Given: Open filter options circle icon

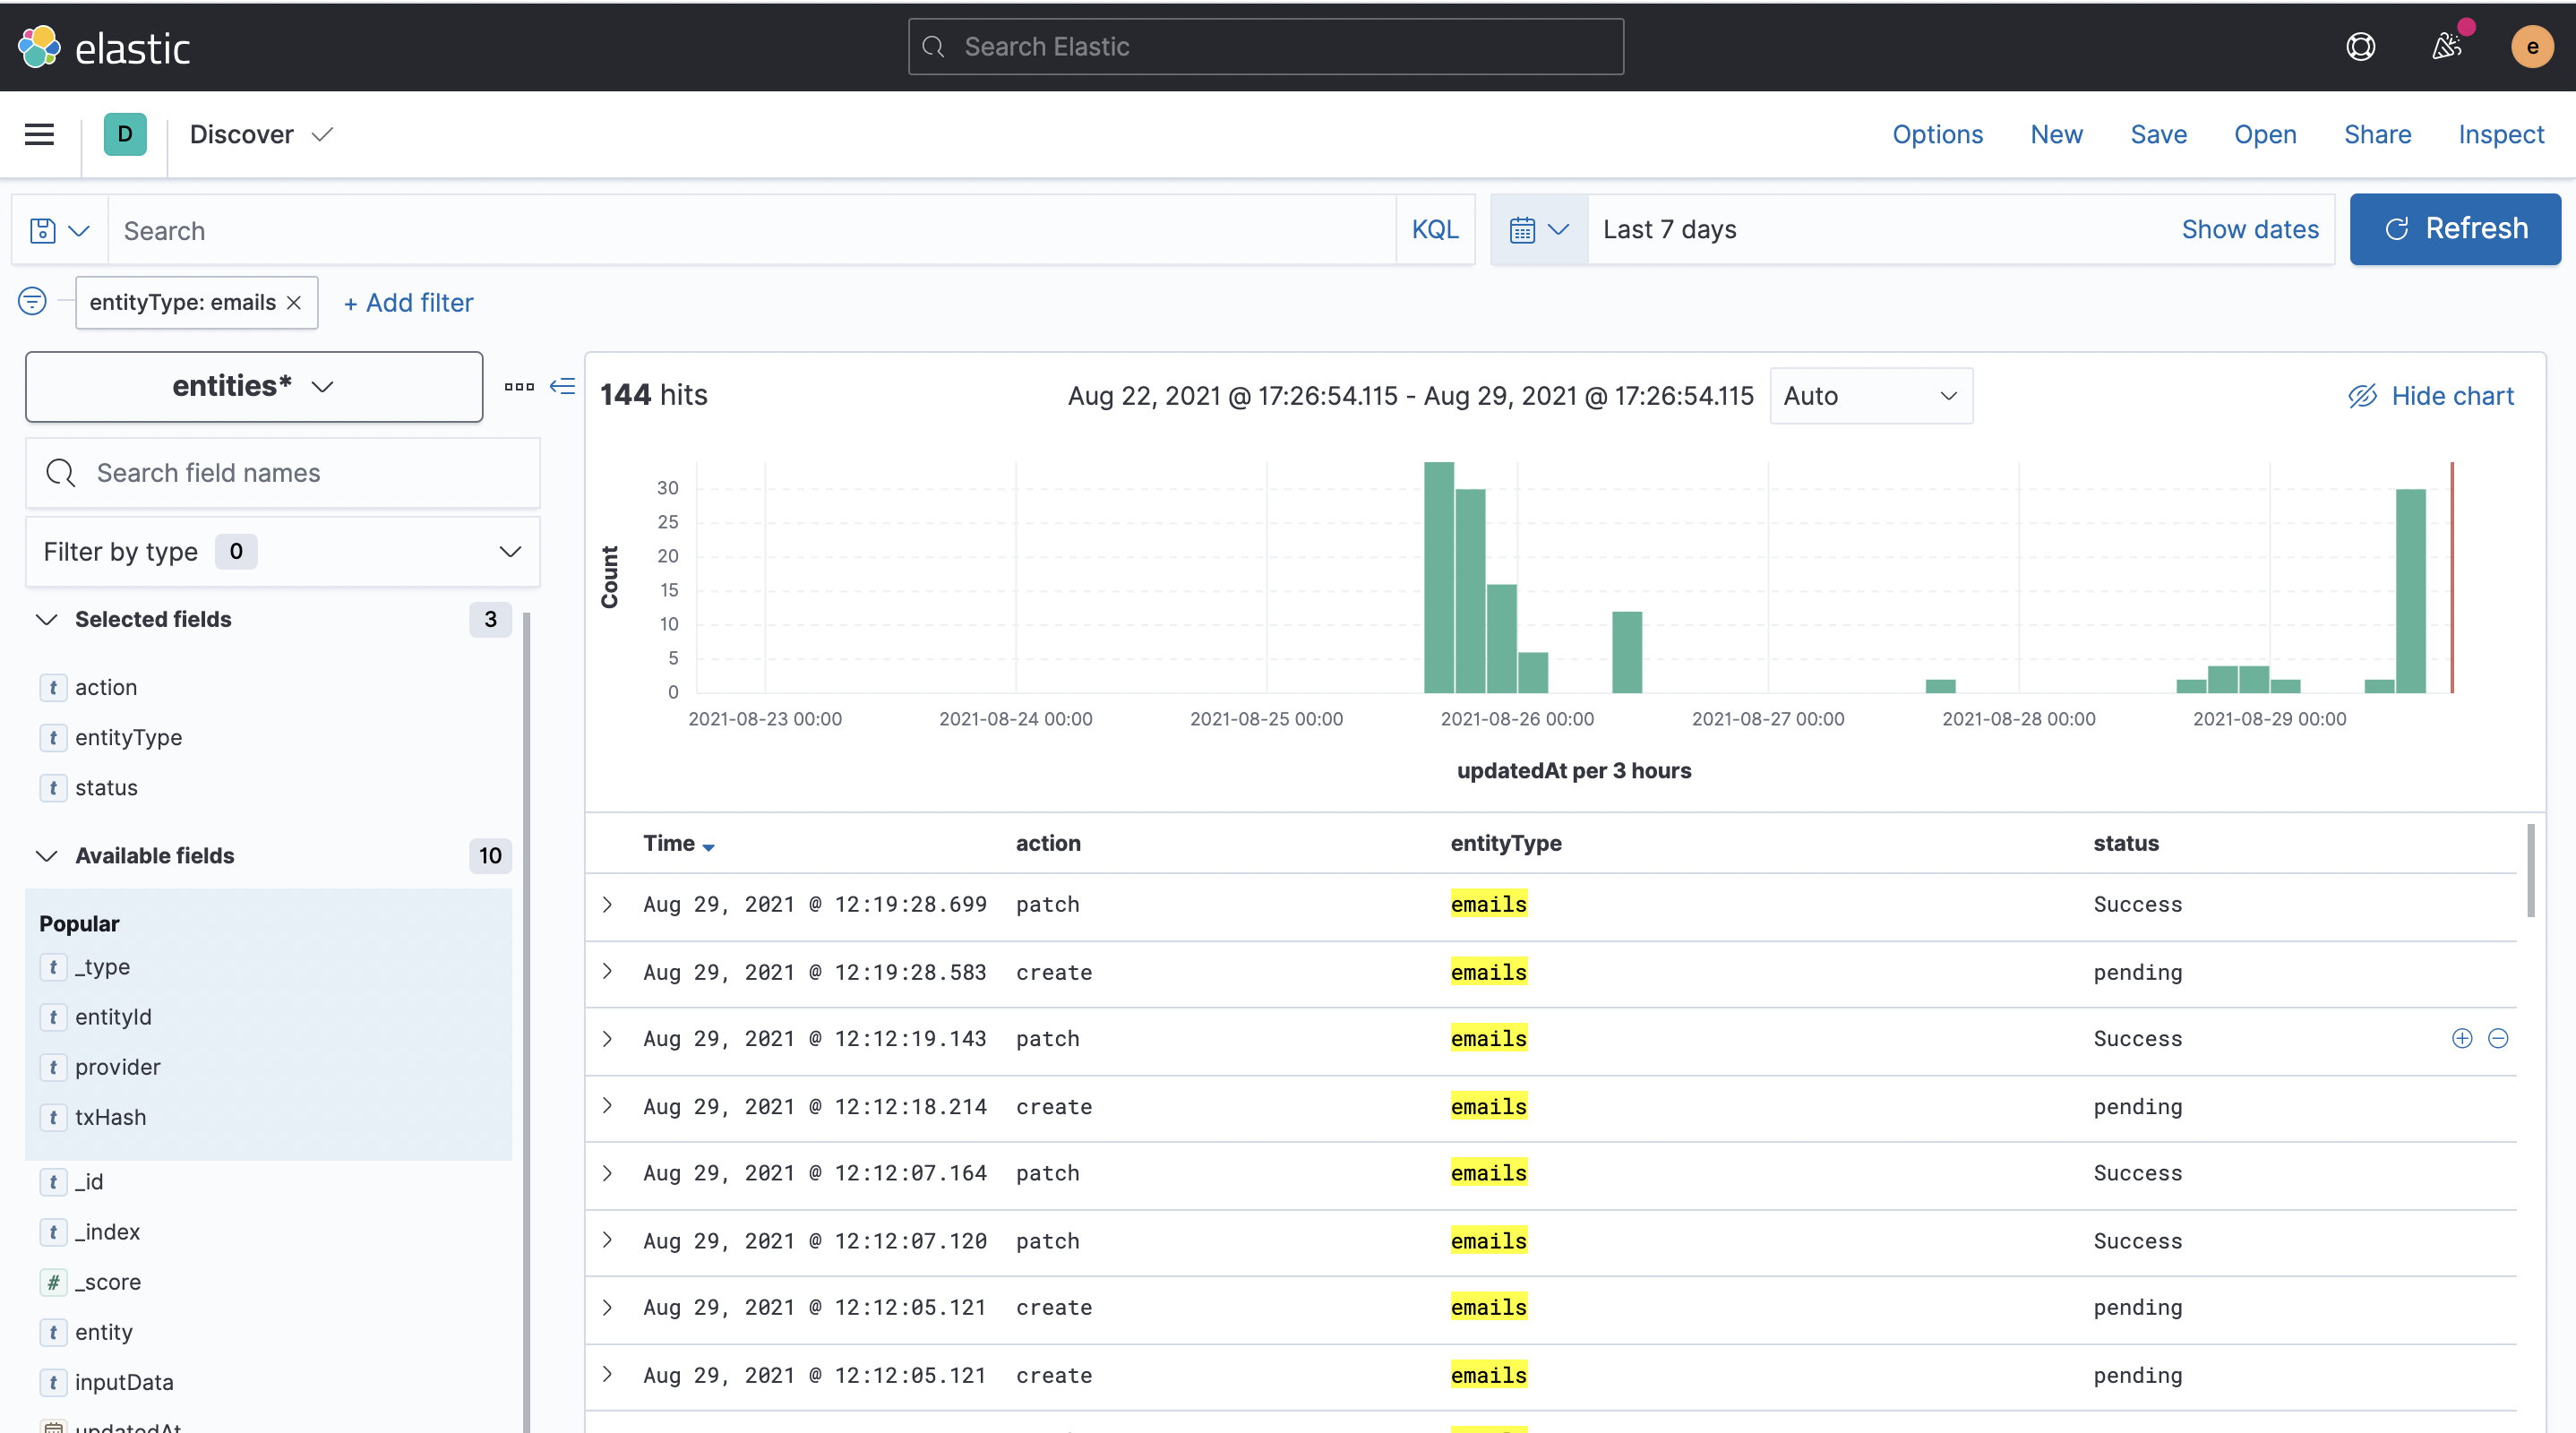Looking at the screenshot, I should [32, 301].
